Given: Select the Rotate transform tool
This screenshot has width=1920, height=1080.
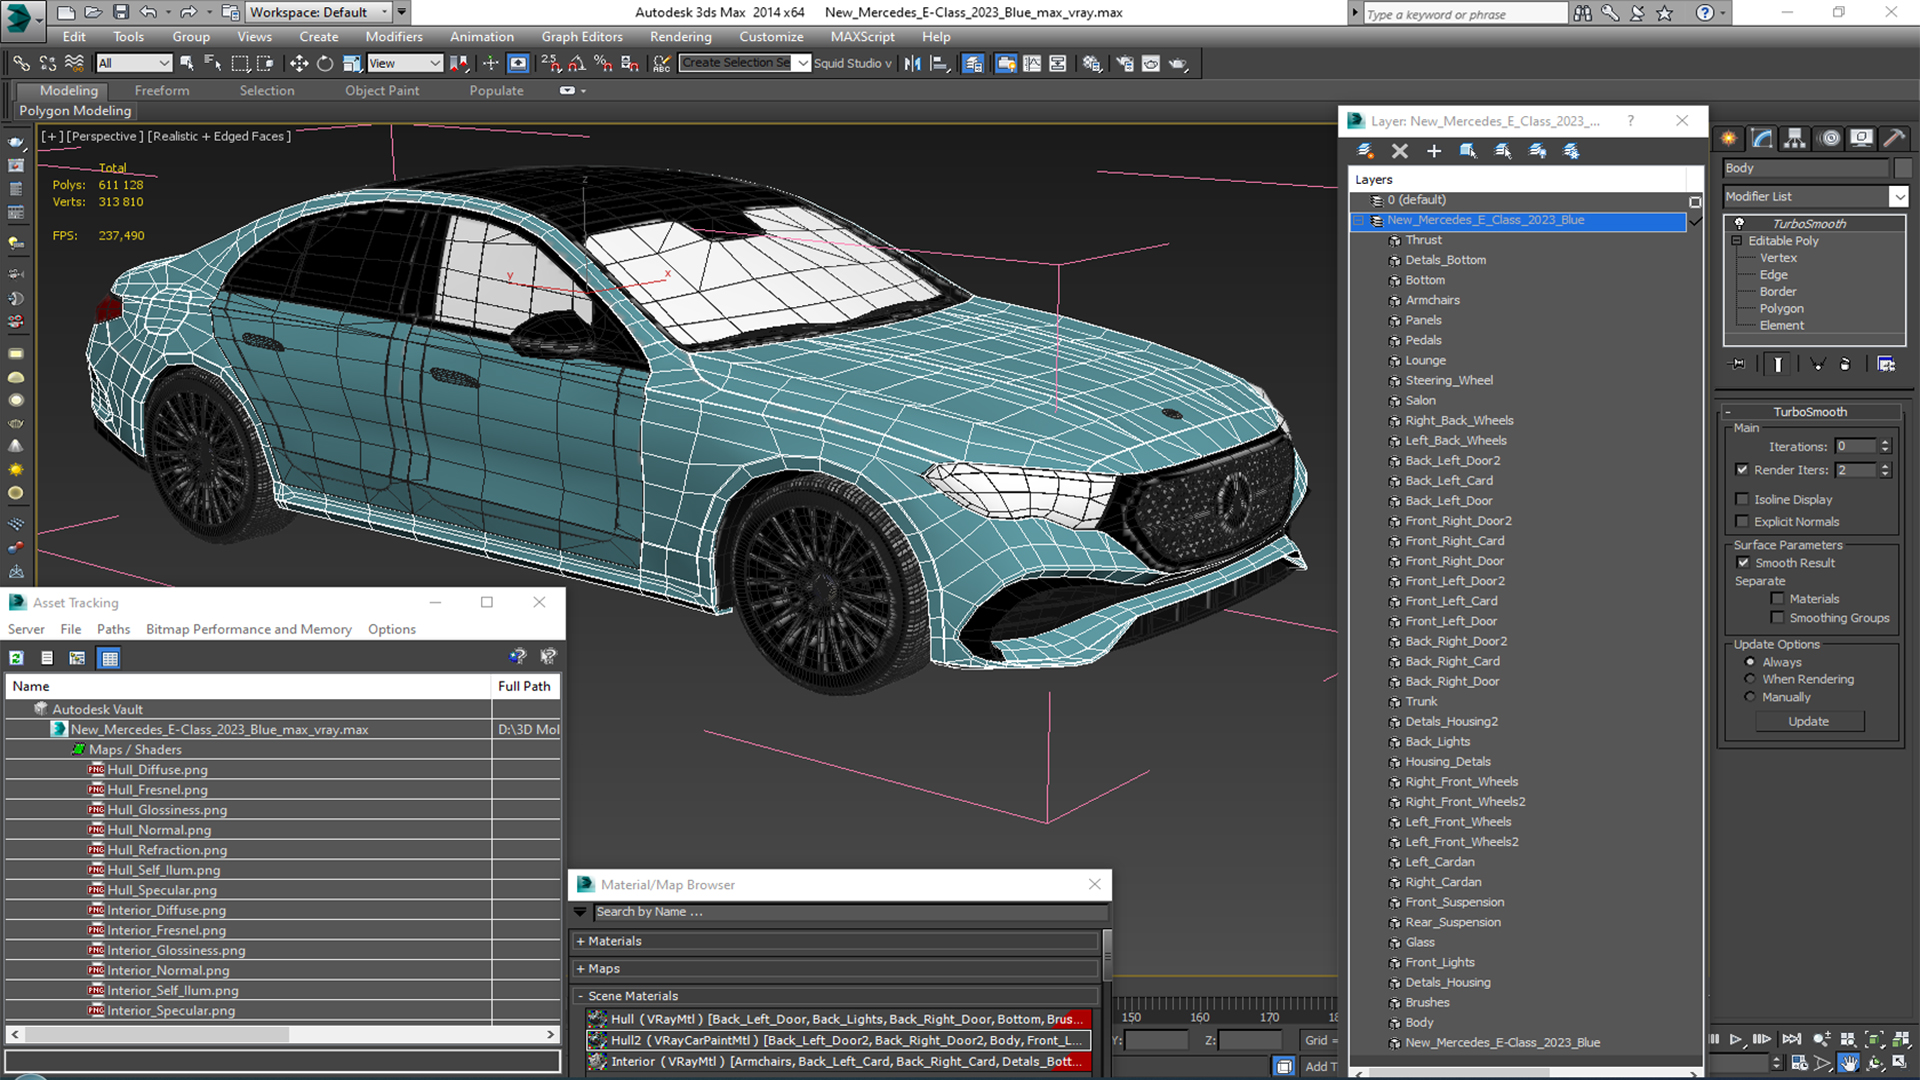Looking at the screenshot, I should coord(325,63).
